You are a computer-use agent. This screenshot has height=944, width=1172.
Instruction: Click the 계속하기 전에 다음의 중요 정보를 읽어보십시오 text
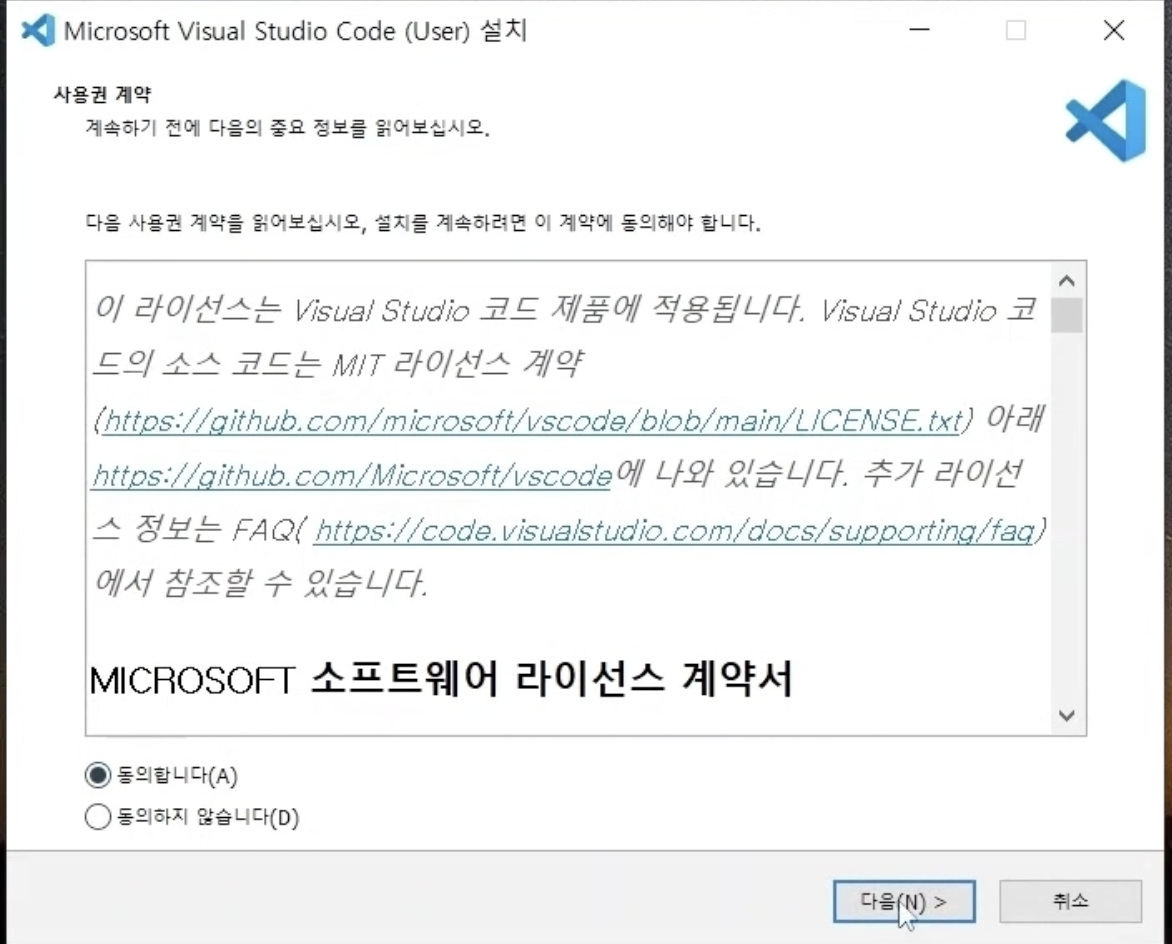tap(287, 128)
